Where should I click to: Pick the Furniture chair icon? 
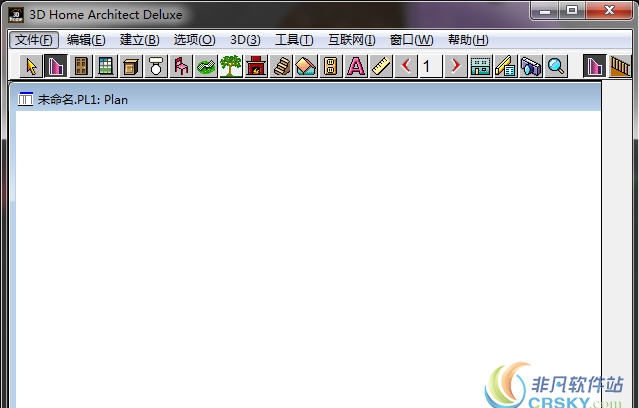181,66
